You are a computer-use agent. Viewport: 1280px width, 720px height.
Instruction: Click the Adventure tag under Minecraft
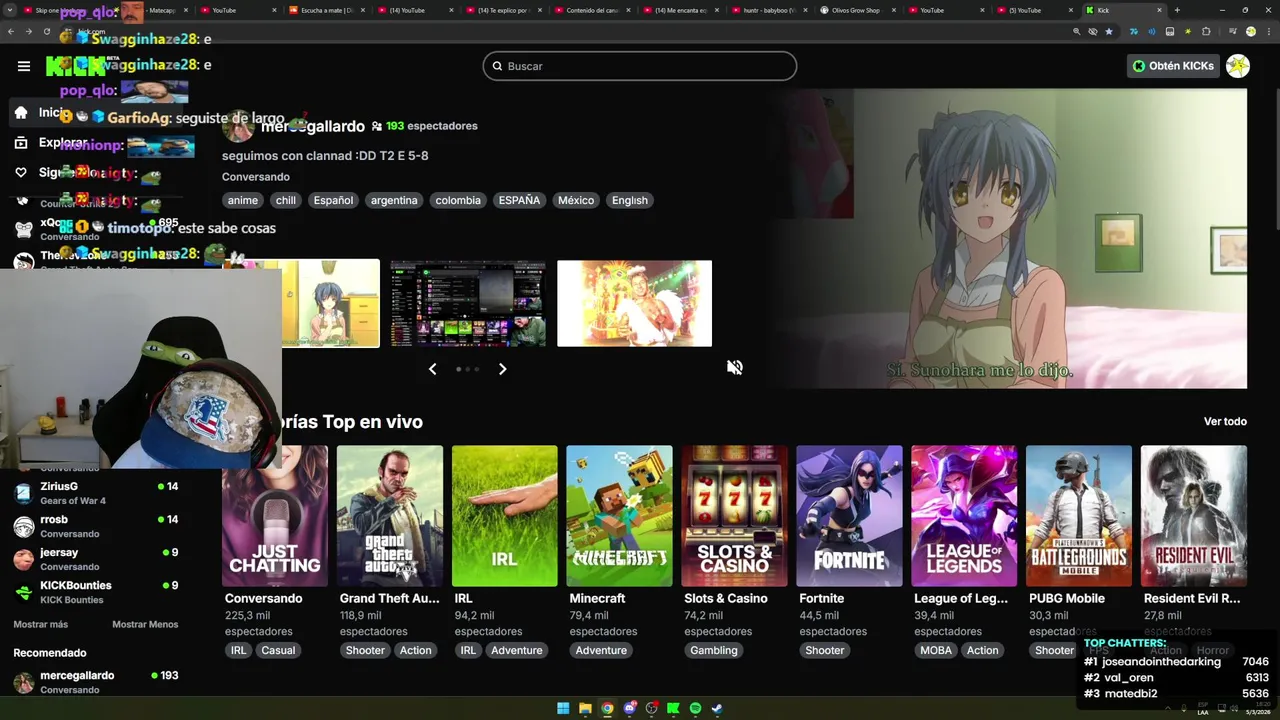click(x=601, y=650)
